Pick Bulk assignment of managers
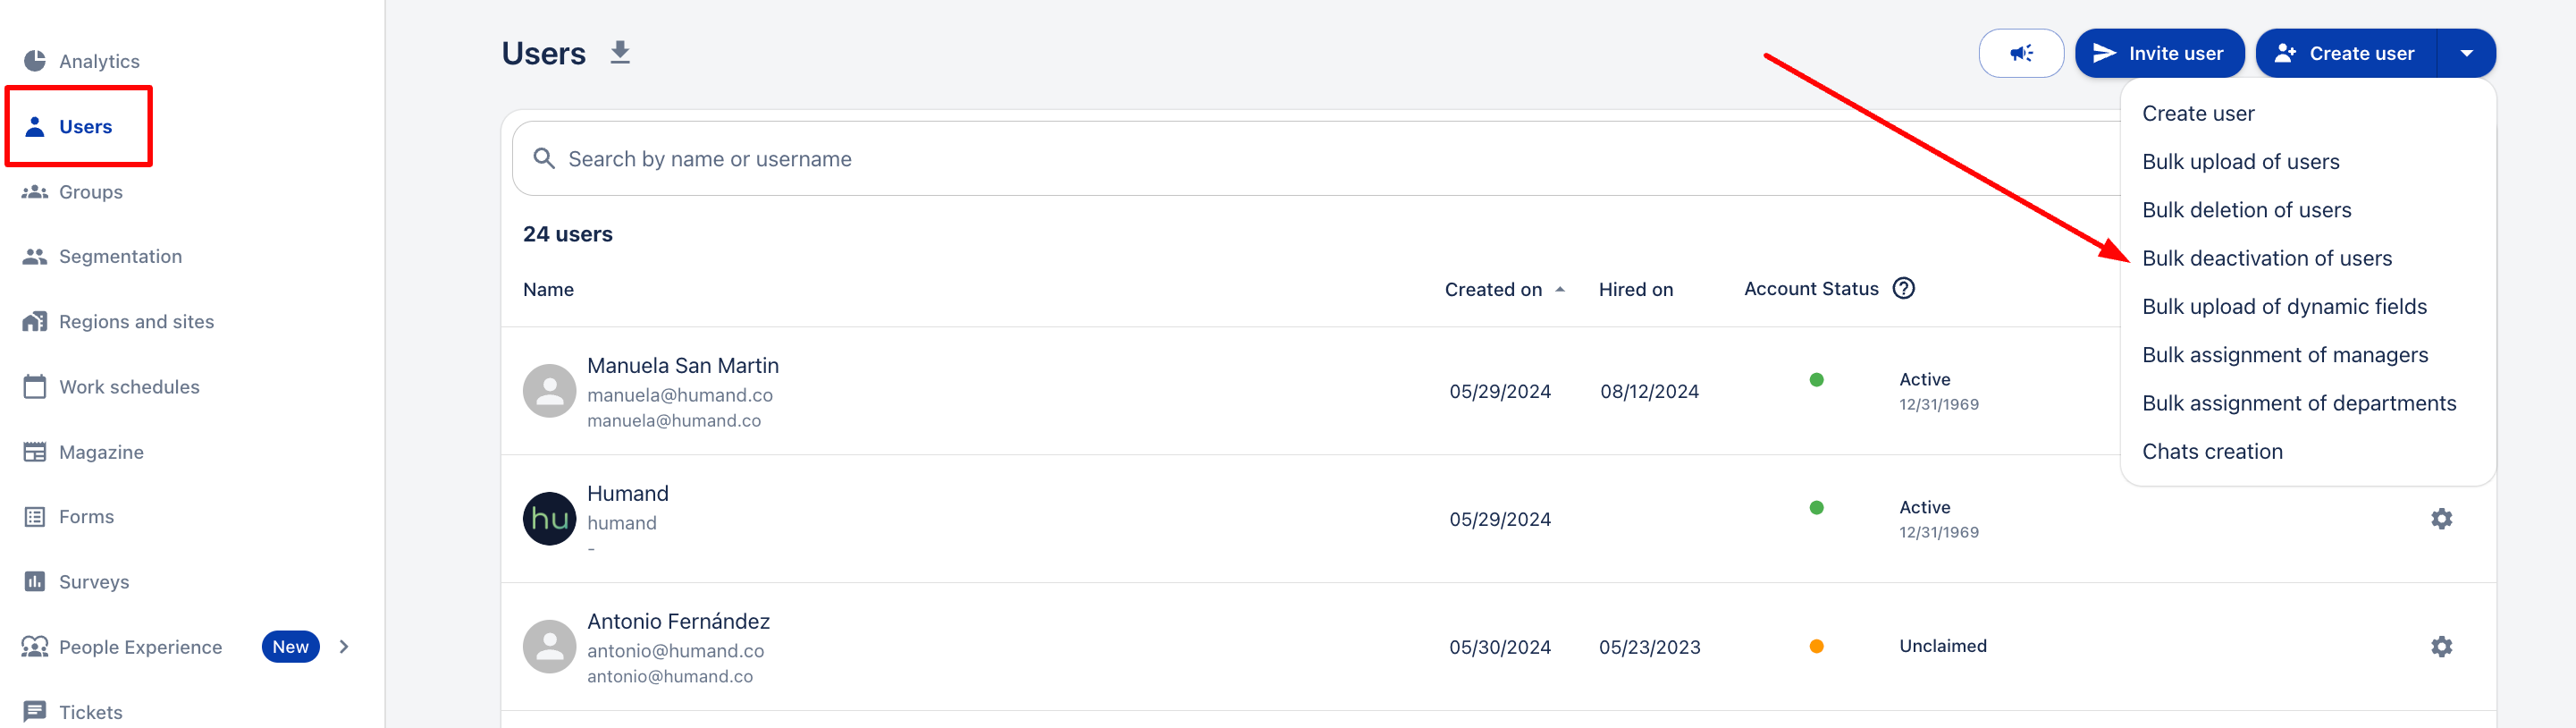Screen dimensions: 2576x728 [x=2284, y=355]
